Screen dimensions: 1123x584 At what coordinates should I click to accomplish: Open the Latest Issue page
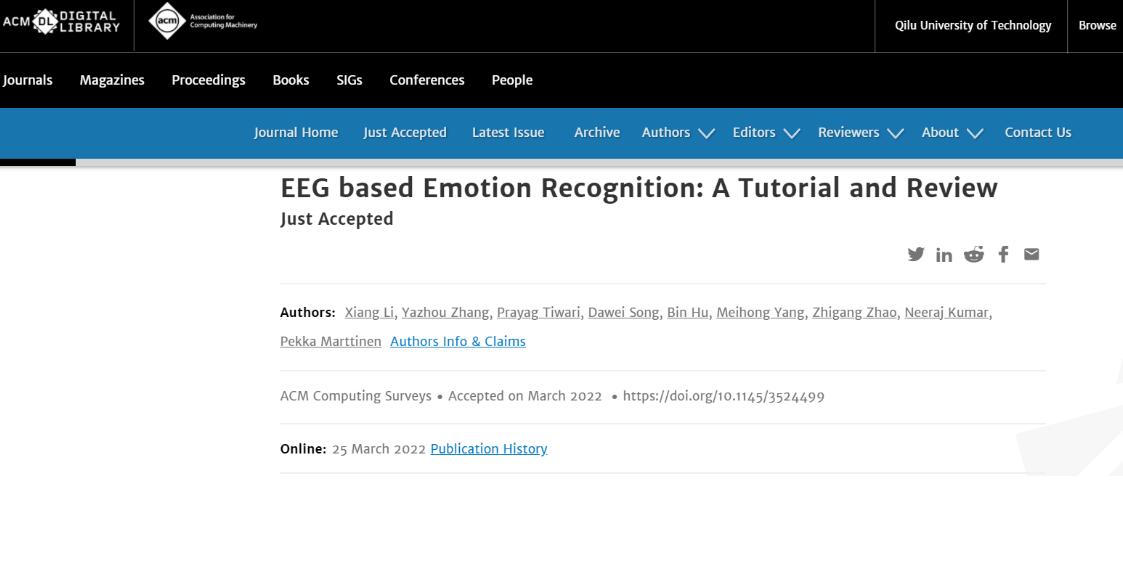pyautogui.click(x=508, y=132)
